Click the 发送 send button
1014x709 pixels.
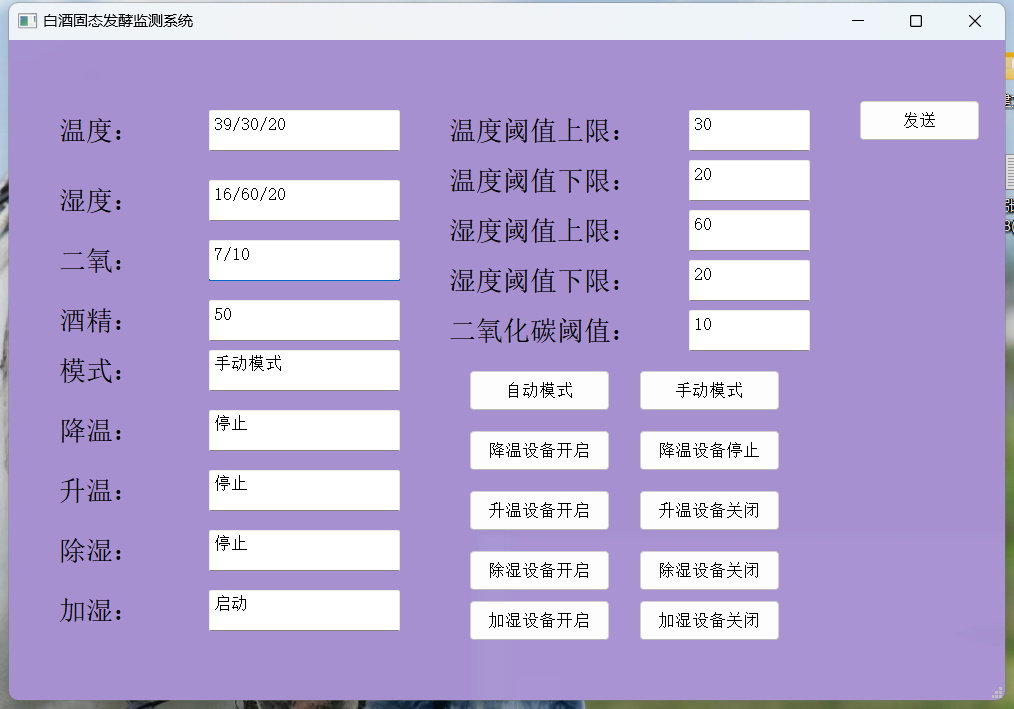pos(919,120)
